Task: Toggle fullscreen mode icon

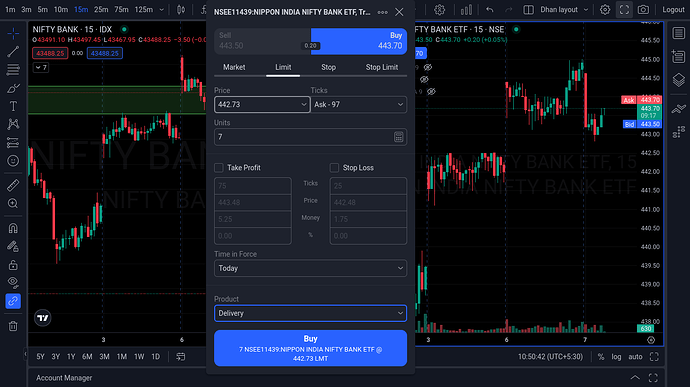Action: [624, 10]
